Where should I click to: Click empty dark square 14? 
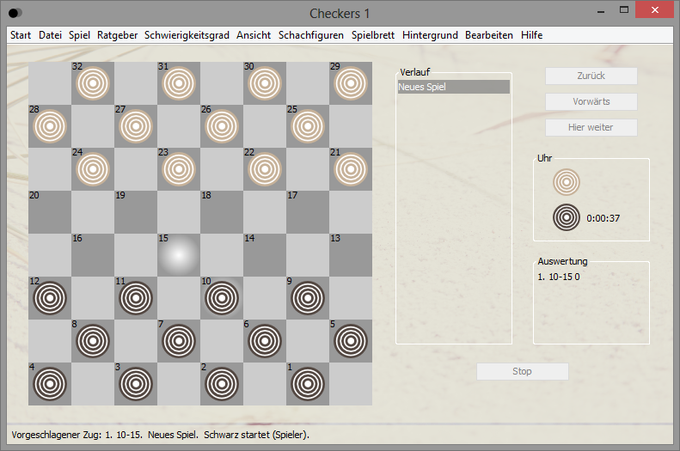[x=265, y=255]
